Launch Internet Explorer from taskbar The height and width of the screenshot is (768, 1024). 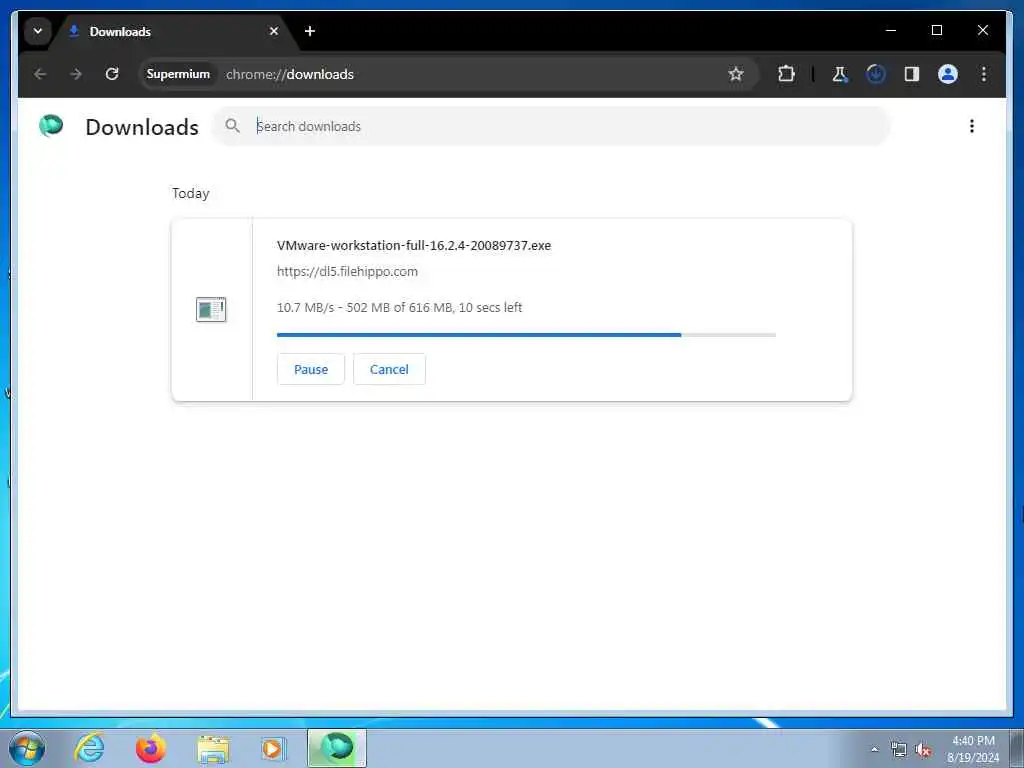click(89, 748)
